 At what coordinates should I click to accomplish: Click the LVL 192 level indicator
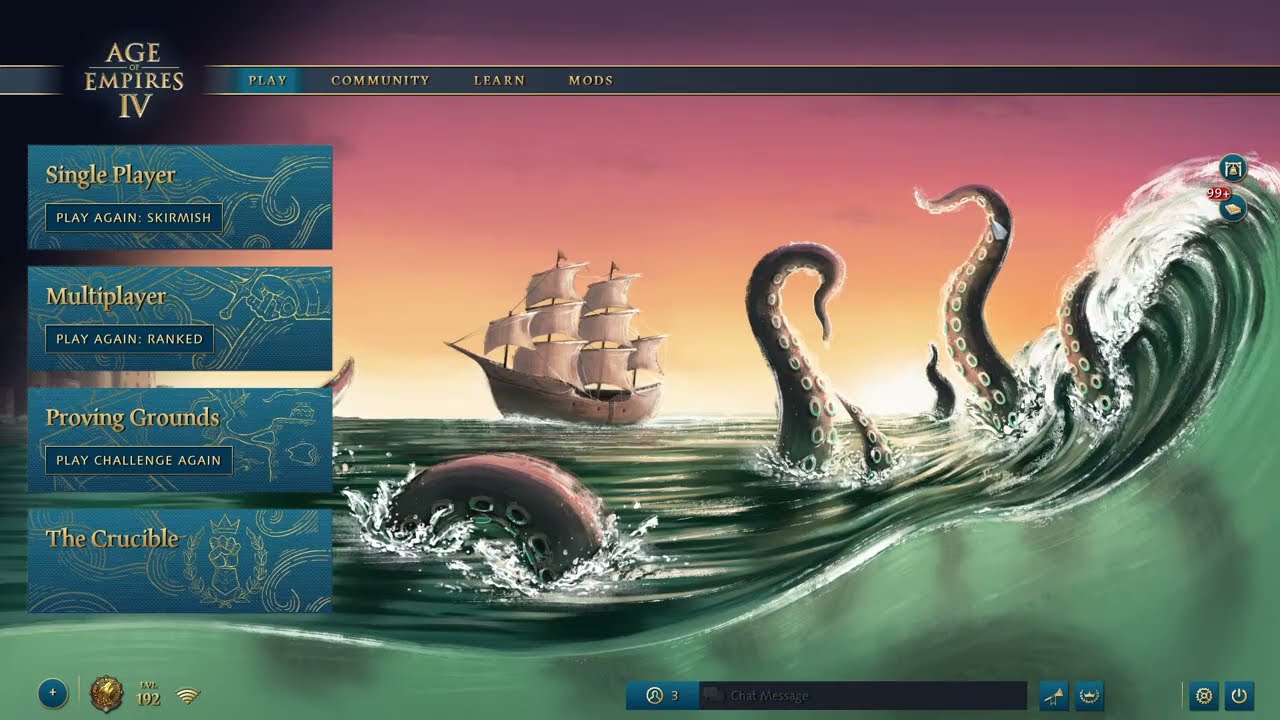click(x=148, y=694)
